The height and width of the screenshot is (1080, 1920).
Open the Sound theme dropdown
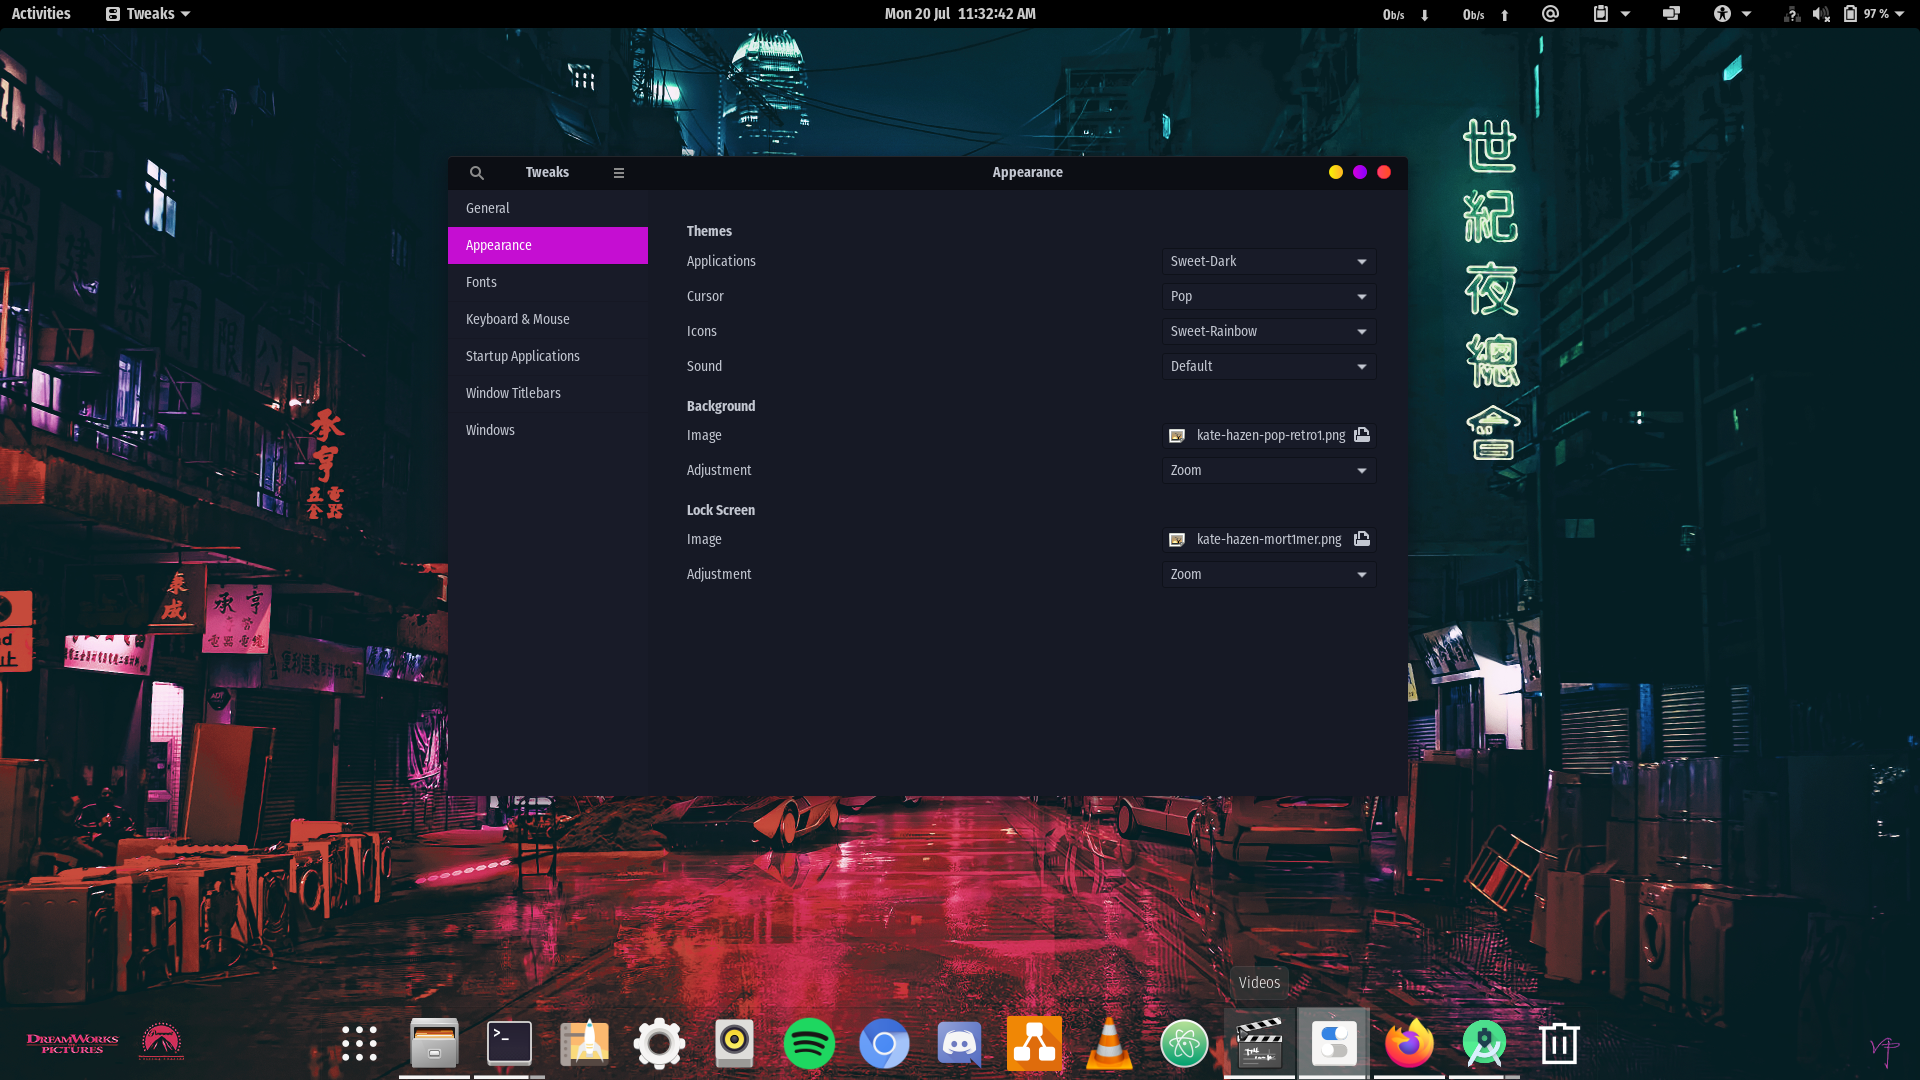coord(1268,367)
